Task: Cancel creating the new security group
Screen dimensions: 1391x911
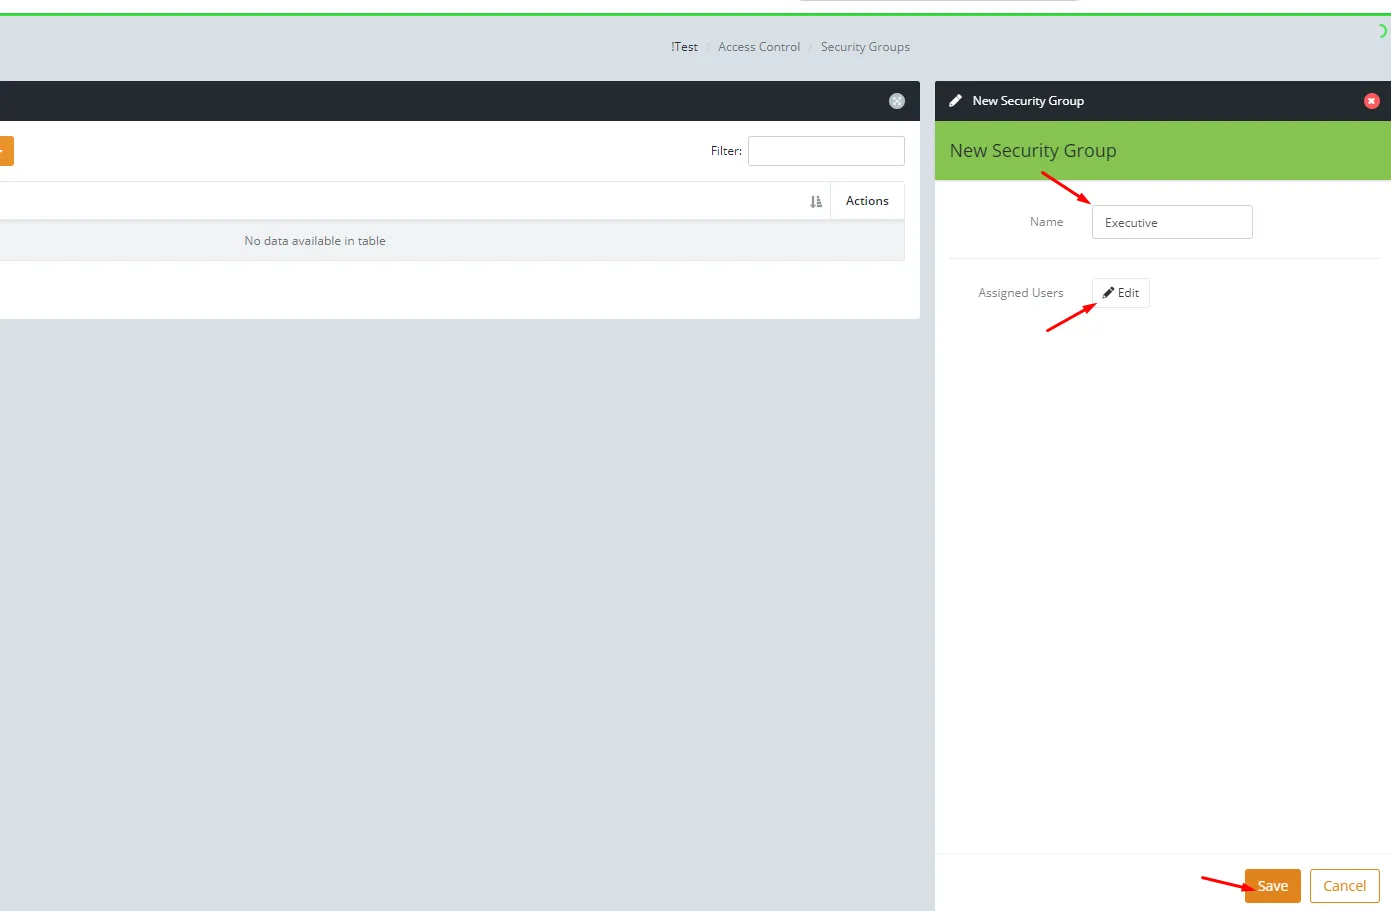Action: pyautogui.click(x=1344, y=886)
